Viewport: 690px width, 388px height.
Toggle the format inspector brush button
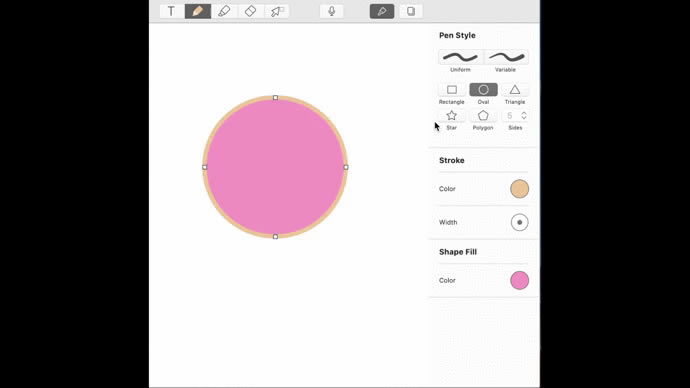coord(382,11)
